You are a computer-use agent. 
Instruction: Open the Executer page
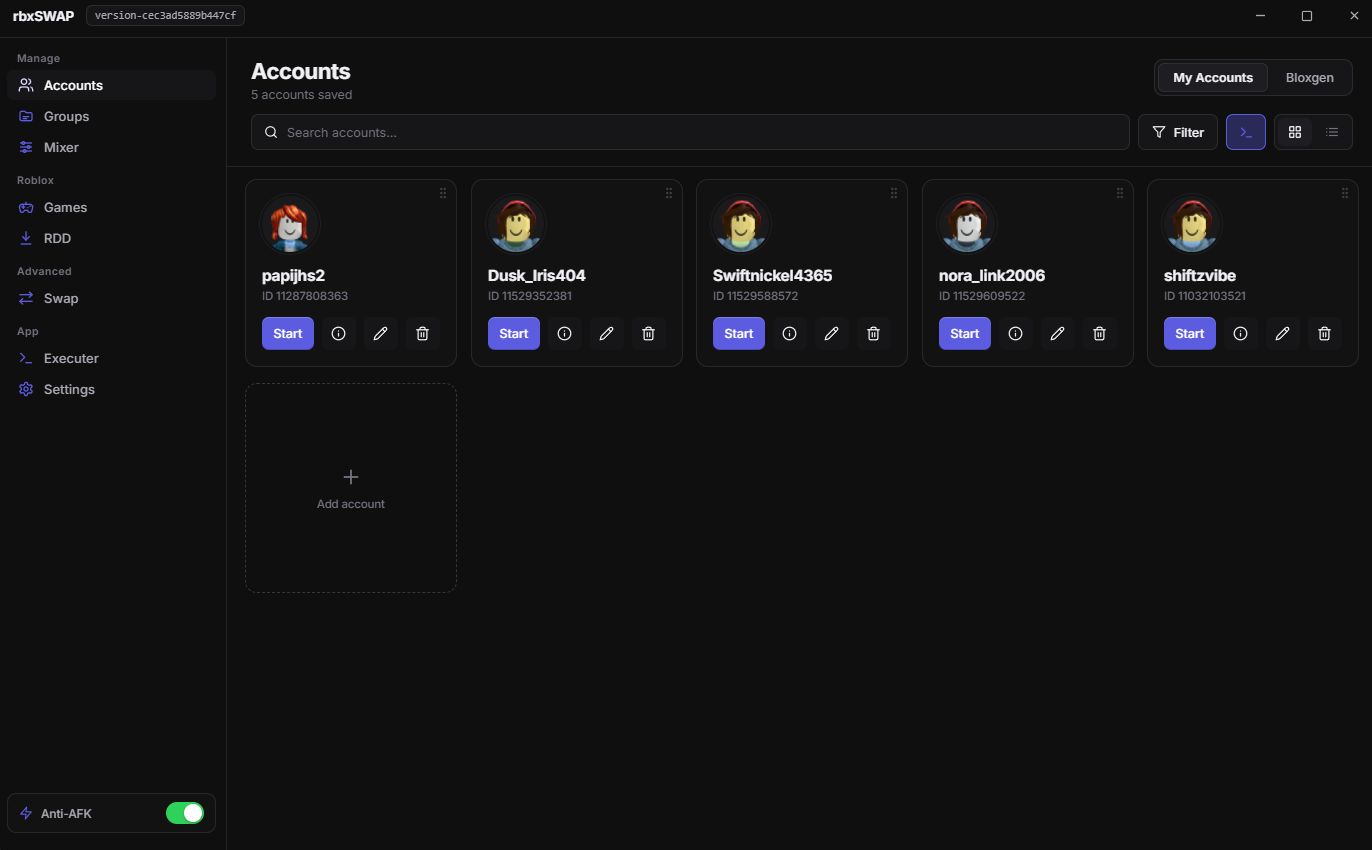pyautogui.click(x=111, y=358)
